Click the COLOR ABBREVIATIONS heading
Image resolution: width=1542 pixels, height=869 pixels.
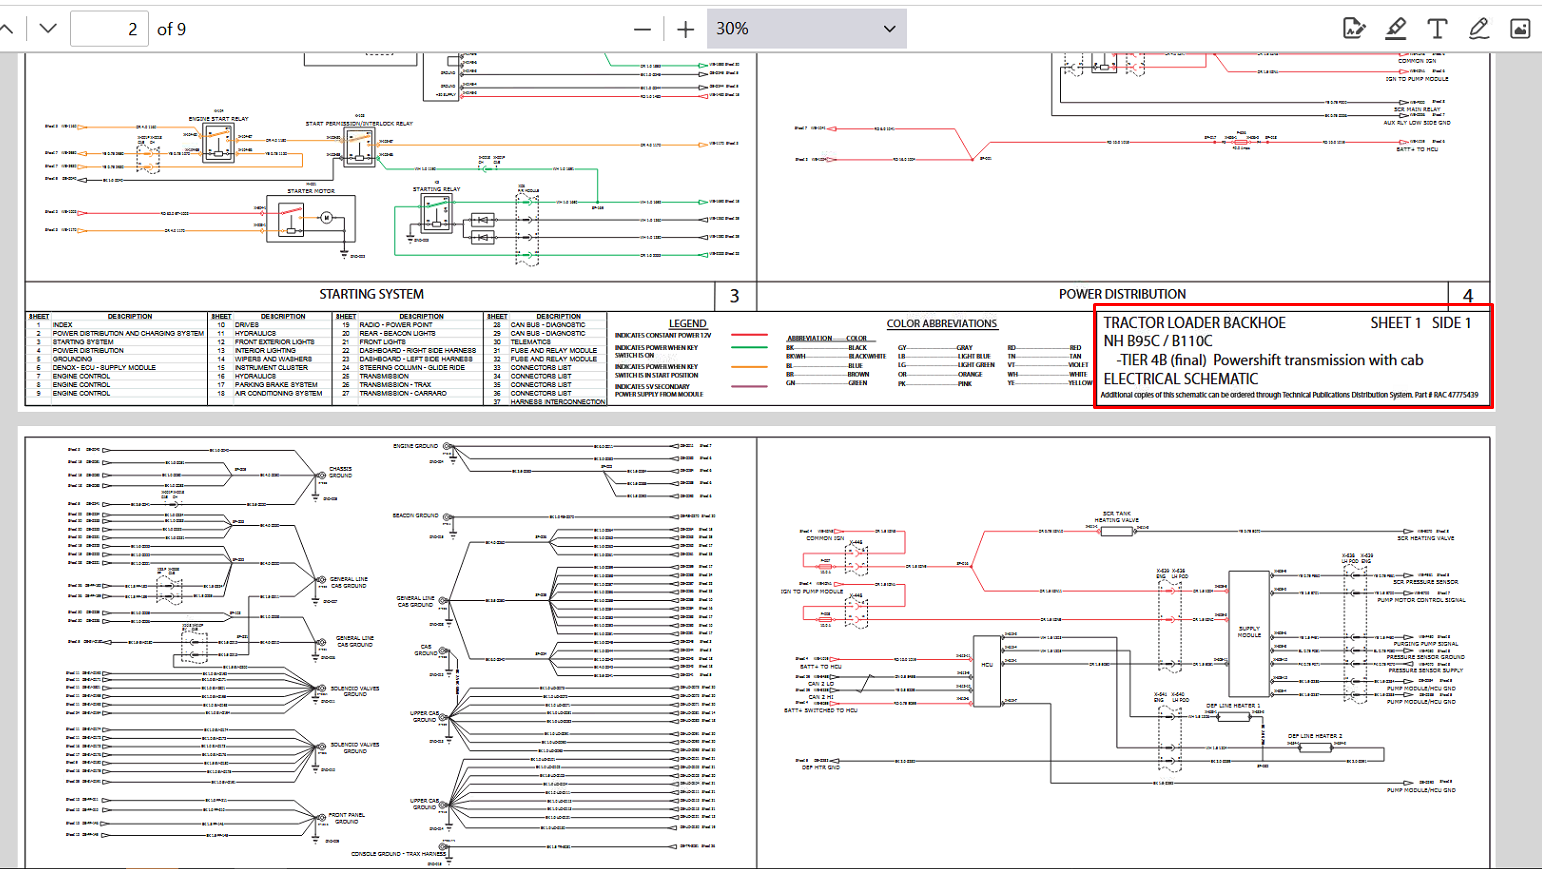941,323
